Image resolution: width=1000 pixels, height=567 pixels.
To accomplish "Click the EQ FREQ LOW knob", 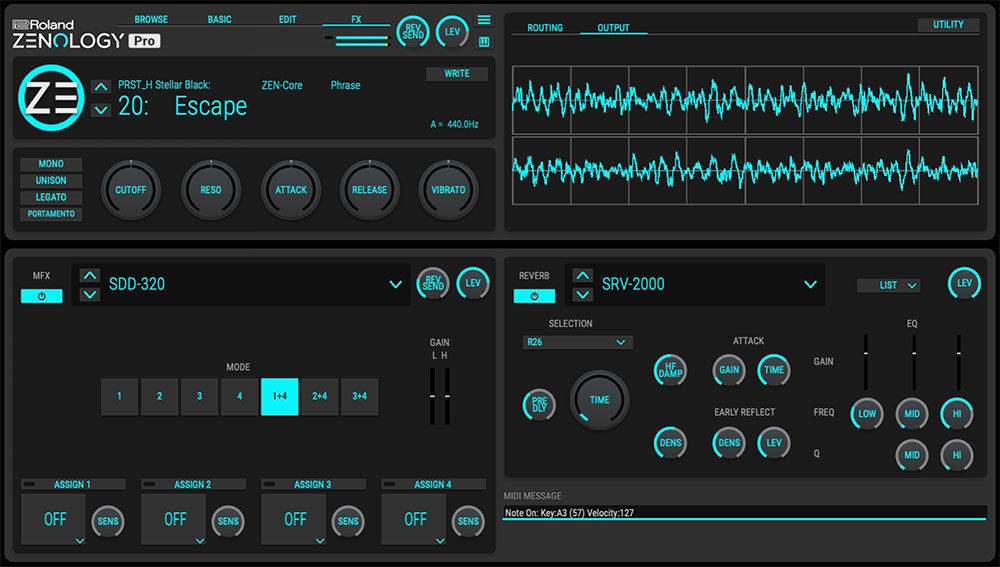I will point(867,414).
